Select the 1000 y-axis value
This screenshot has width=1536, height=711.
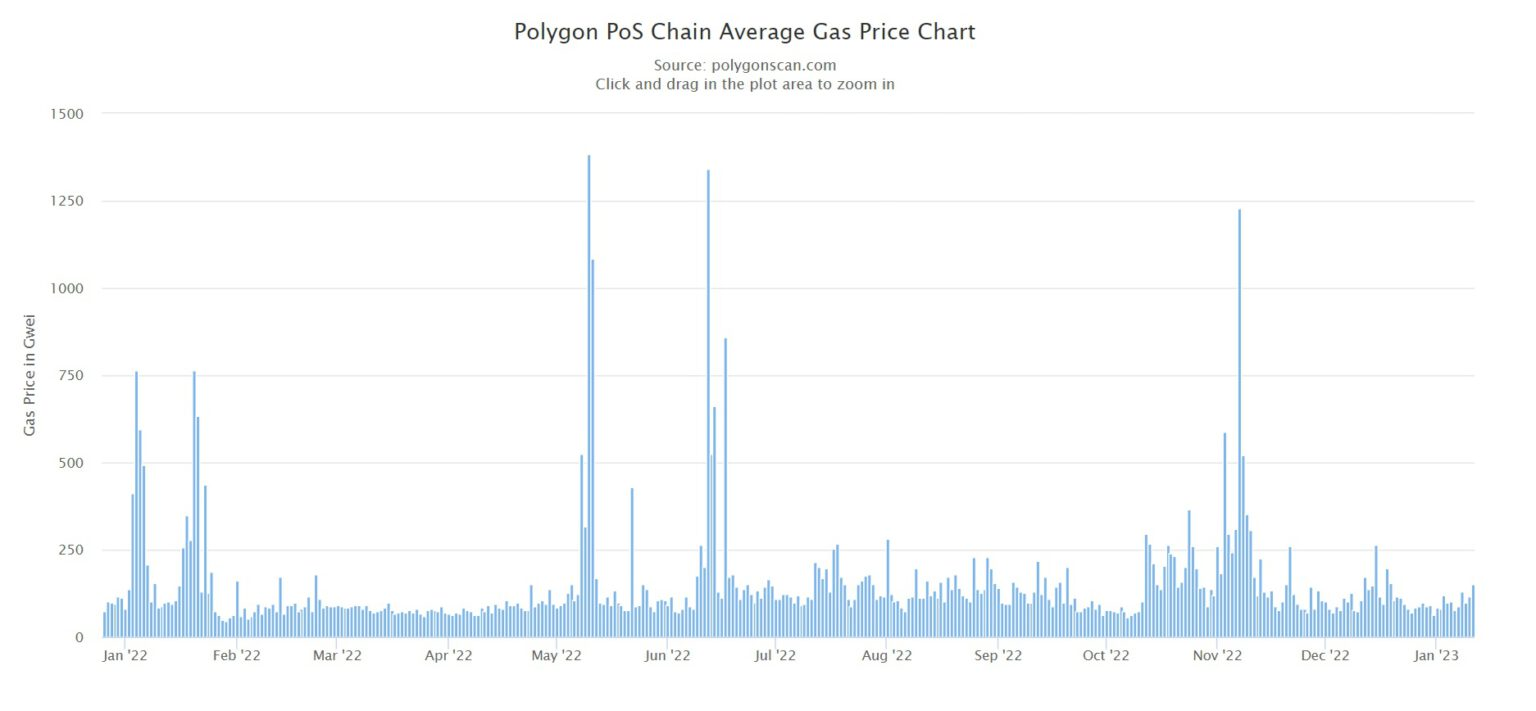pos(66,289)
